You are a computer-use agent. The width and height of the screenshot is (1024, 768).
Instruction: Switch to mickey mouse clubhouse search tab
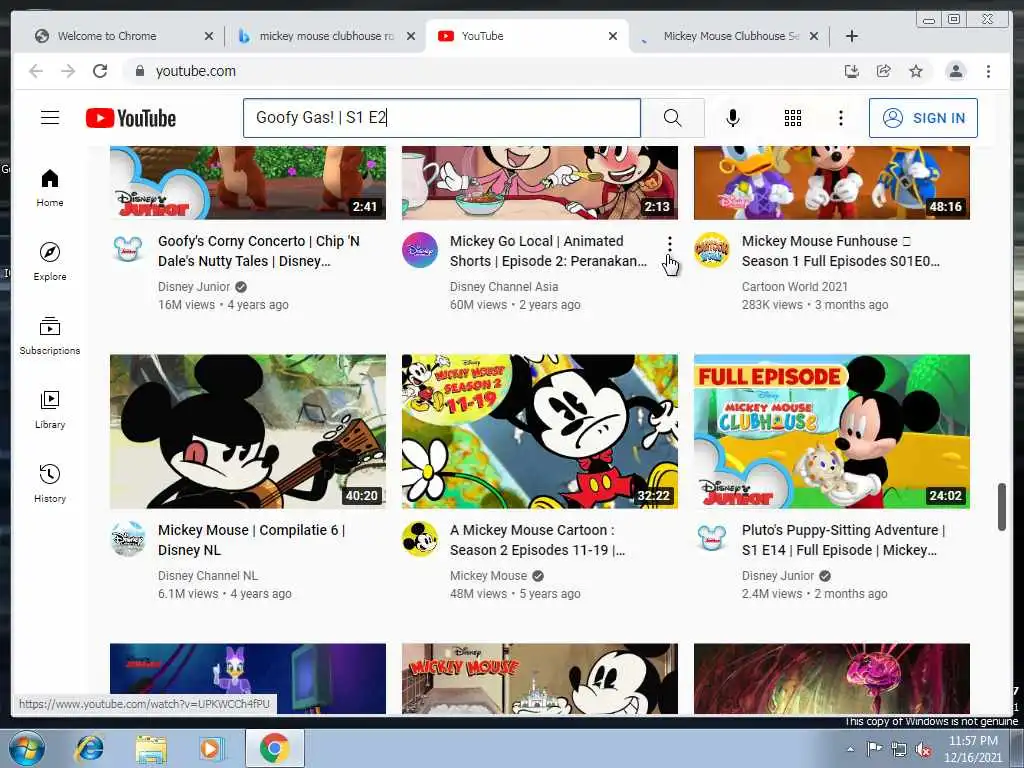coord(327,36)
